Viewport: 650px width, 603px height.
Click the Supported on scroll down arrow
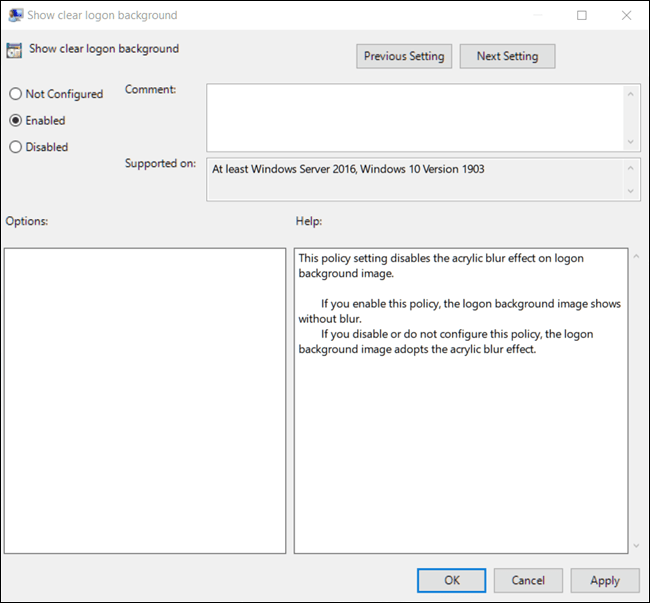click(632, 192)
